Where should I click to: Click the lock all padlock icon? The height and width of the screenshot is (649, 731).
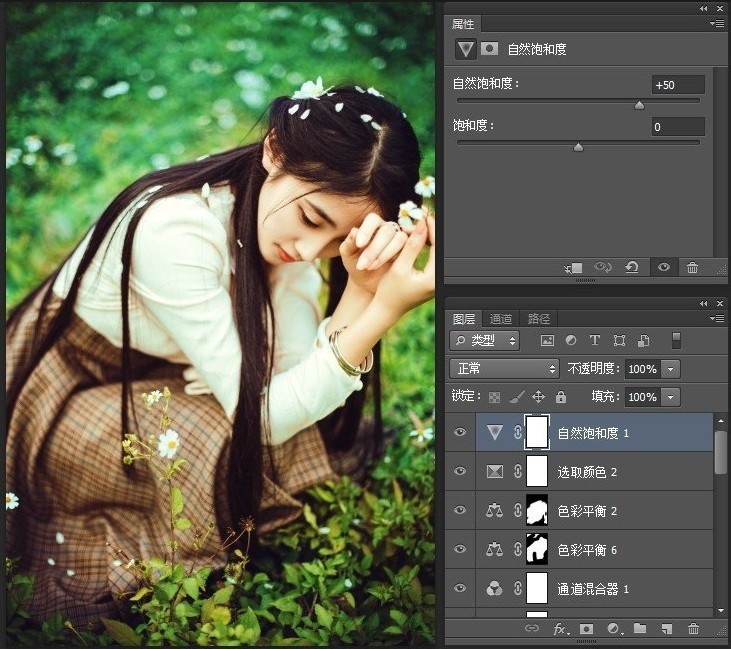561,397
